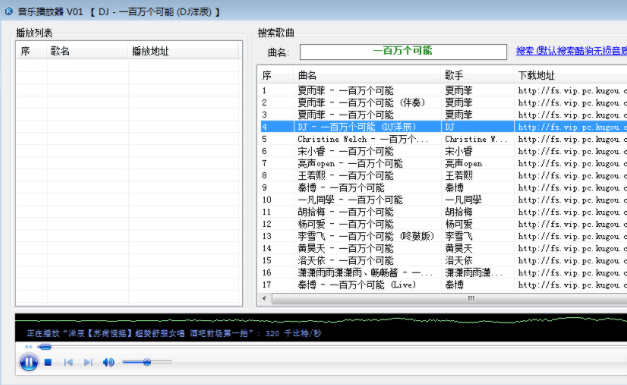Click the playback seek bar handle

point(45,347)
